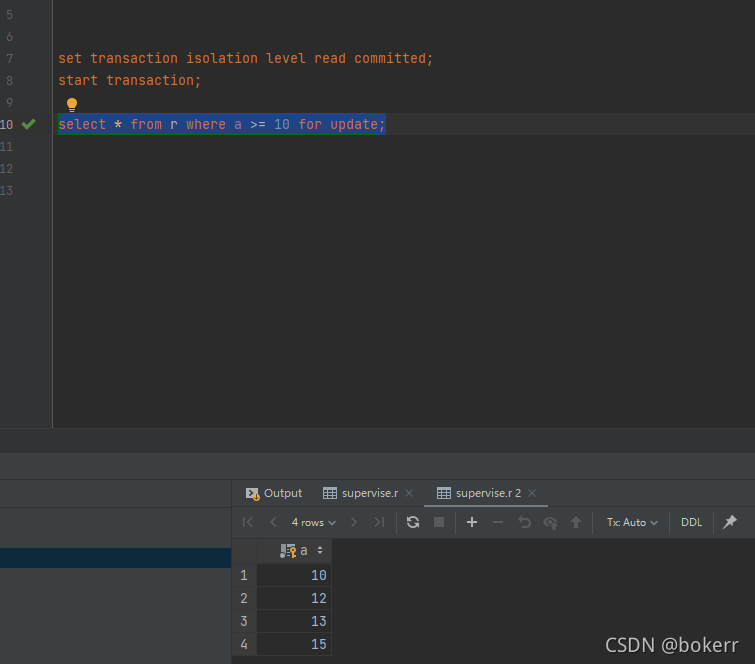The width and height of the screenshot is (755, 664).
Task: Preview pending changes eye icon
Action: pyautogui.click(x=550, y=522)
